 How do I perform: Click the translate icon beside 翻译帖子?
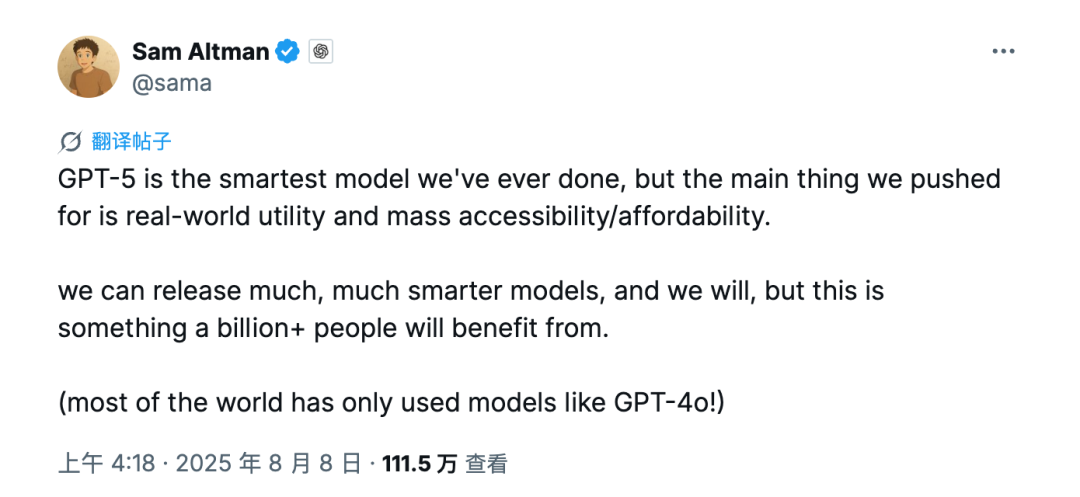coord(70,141)
